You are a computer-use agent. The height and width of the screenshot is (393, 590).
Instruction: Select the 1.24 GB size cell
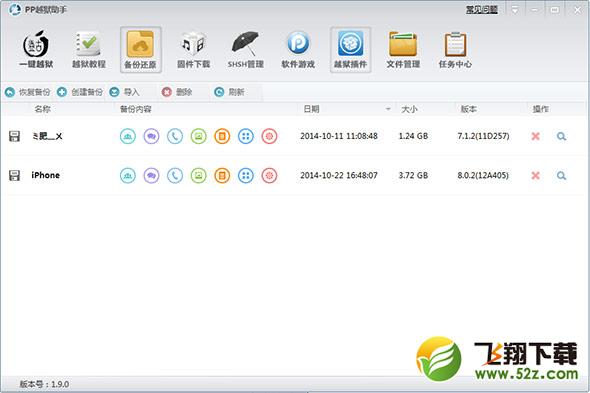[413, 136]
